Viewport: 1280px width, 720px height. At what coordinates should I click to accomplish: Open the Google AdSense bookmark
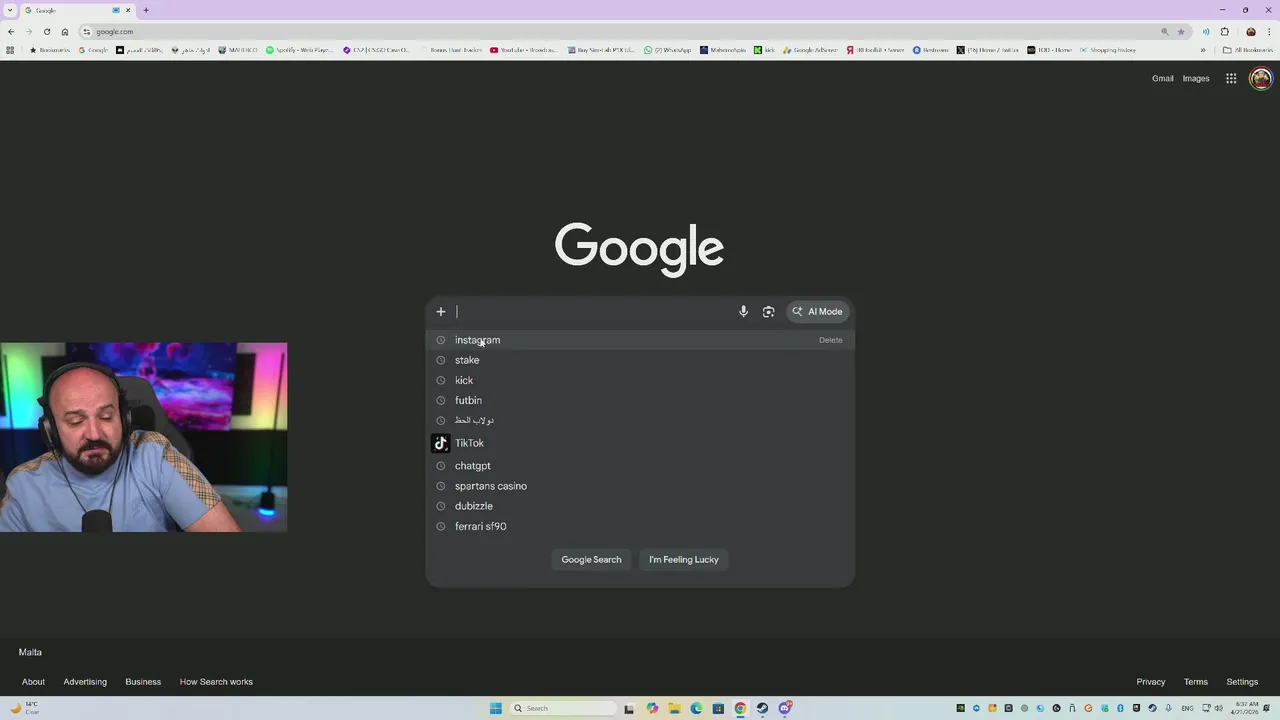(810, 50)
